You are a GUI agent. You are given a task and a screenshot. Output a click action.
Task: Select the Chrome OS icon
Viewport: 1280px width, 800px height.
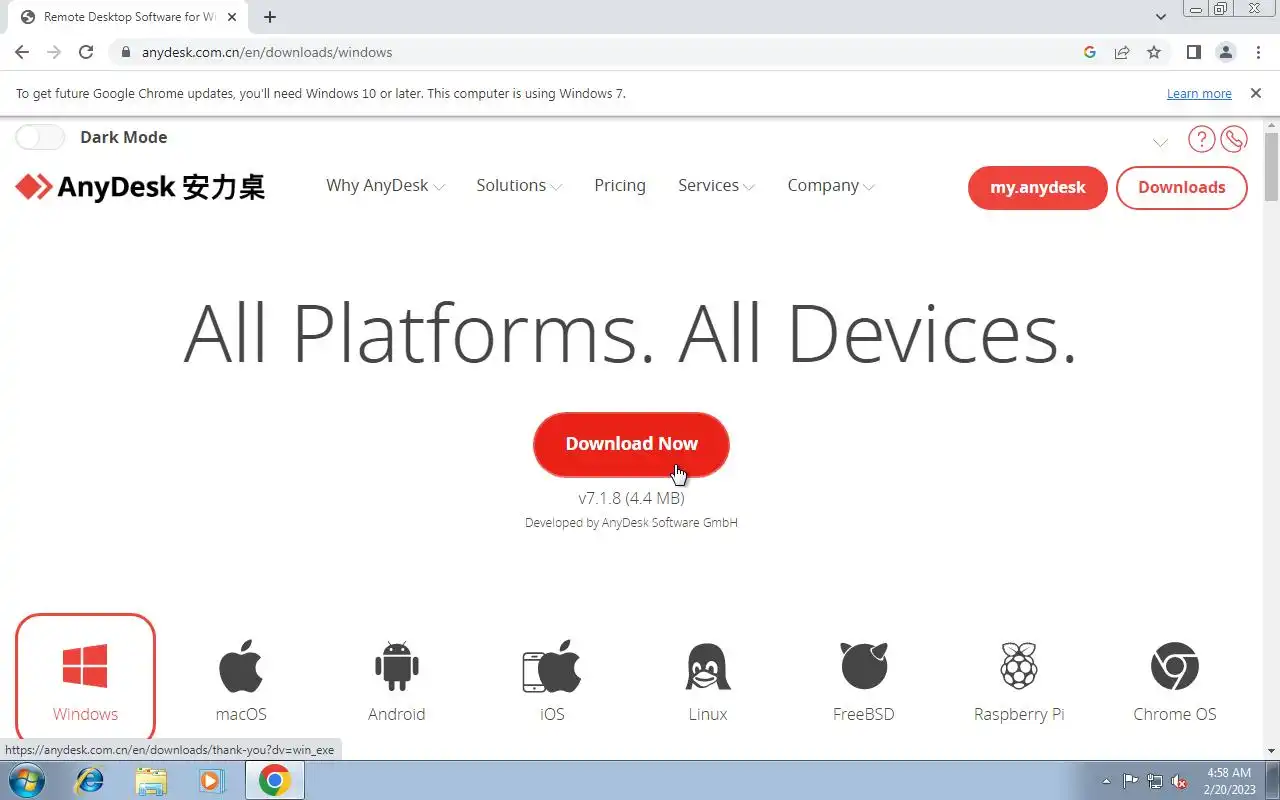(1175, 666)
